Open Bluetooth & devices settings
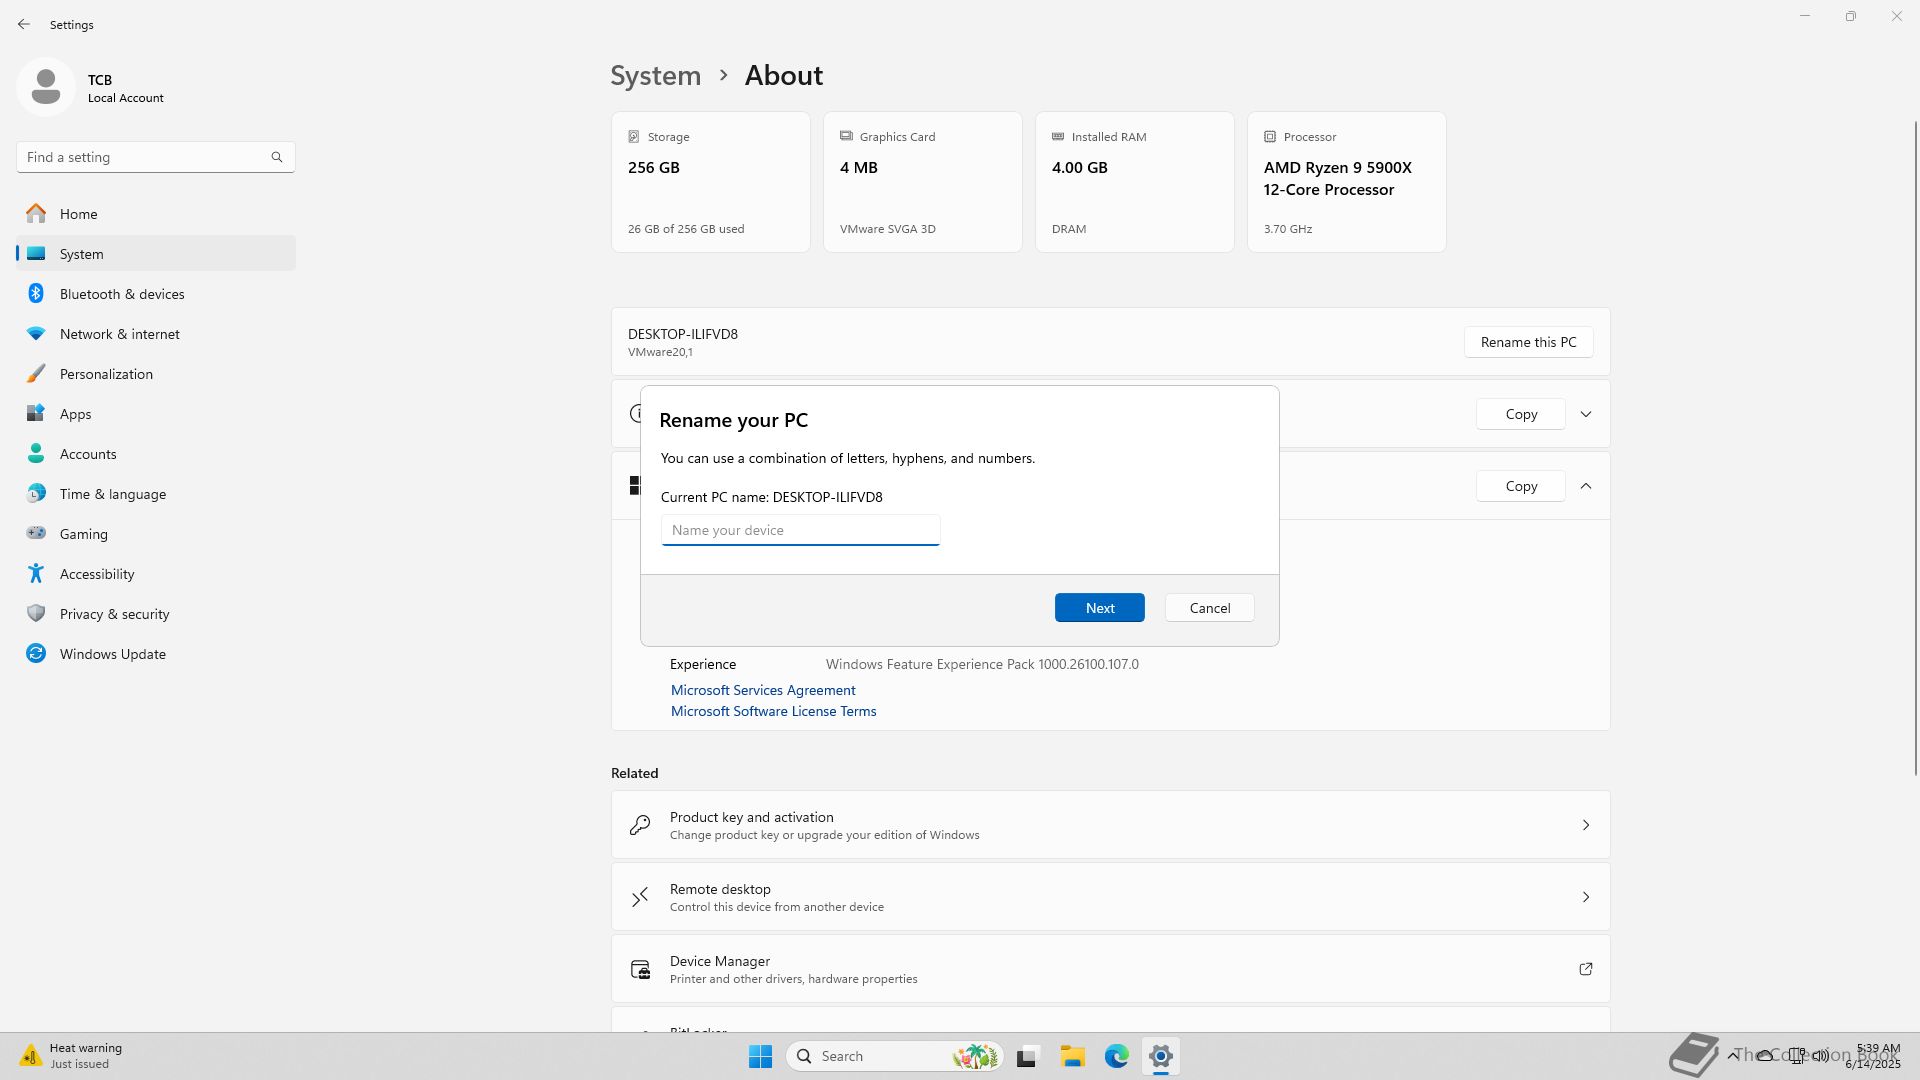The width and height of the screenshot is (1920, 1080). pyautogui.click(x=121, y=294)
